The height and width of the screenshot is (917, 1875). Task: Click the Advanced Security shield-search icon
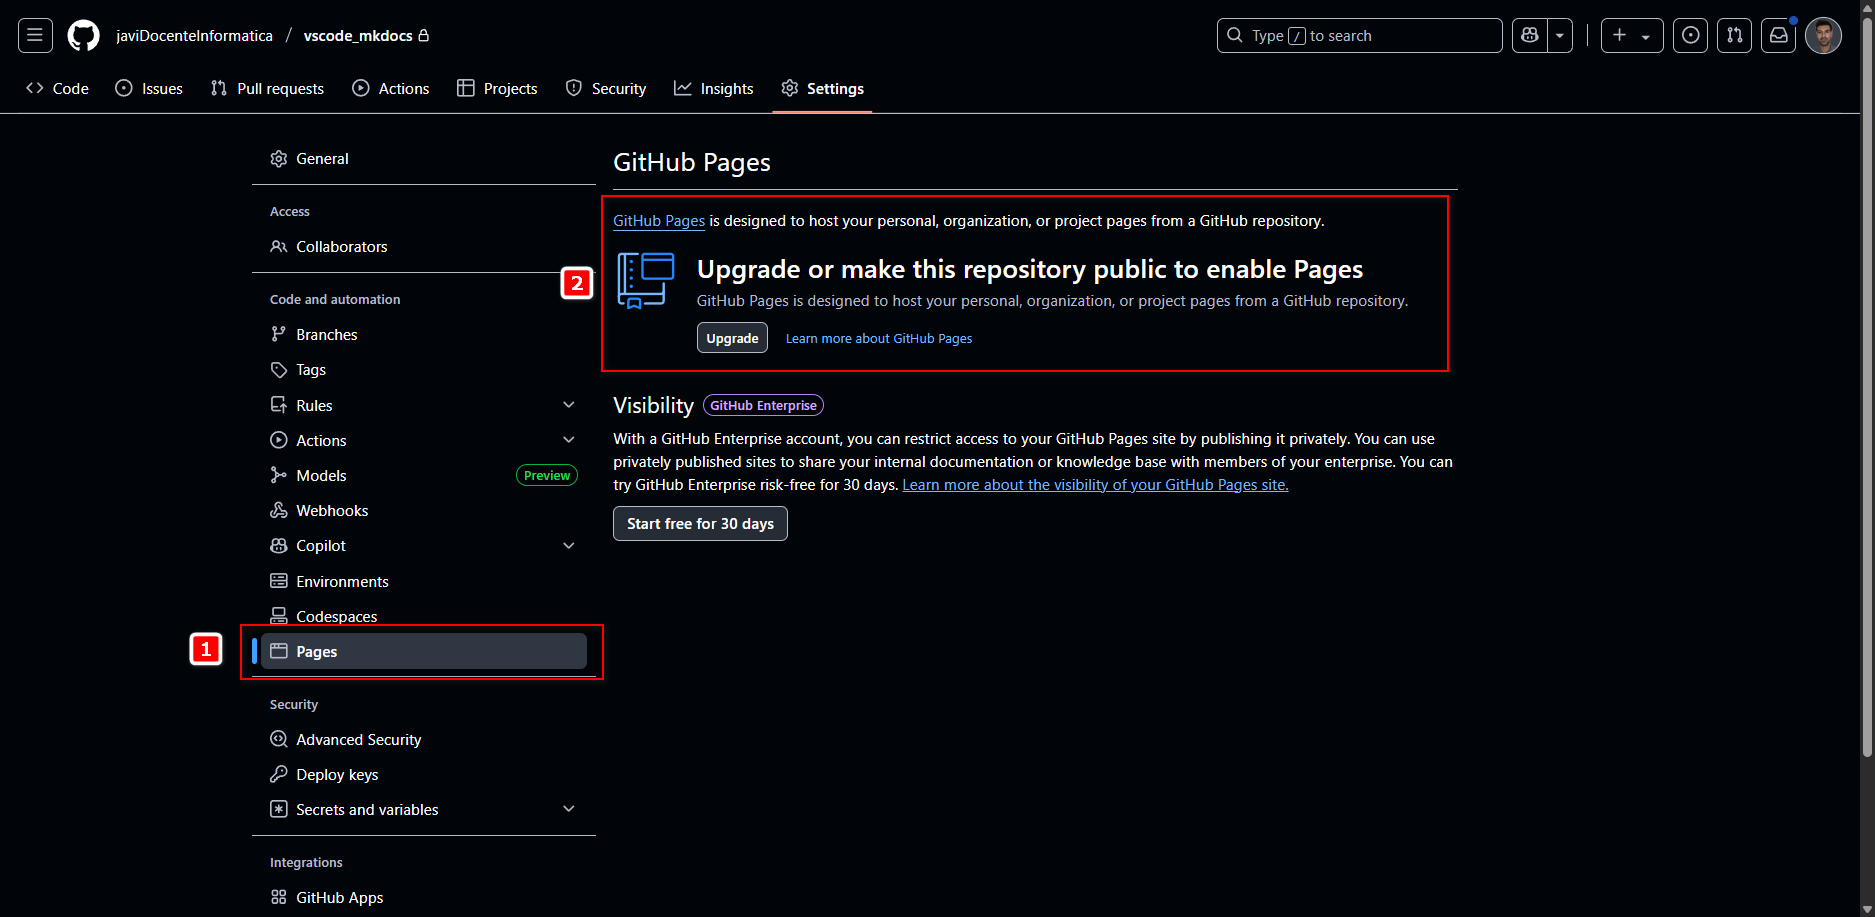point(279,740)
